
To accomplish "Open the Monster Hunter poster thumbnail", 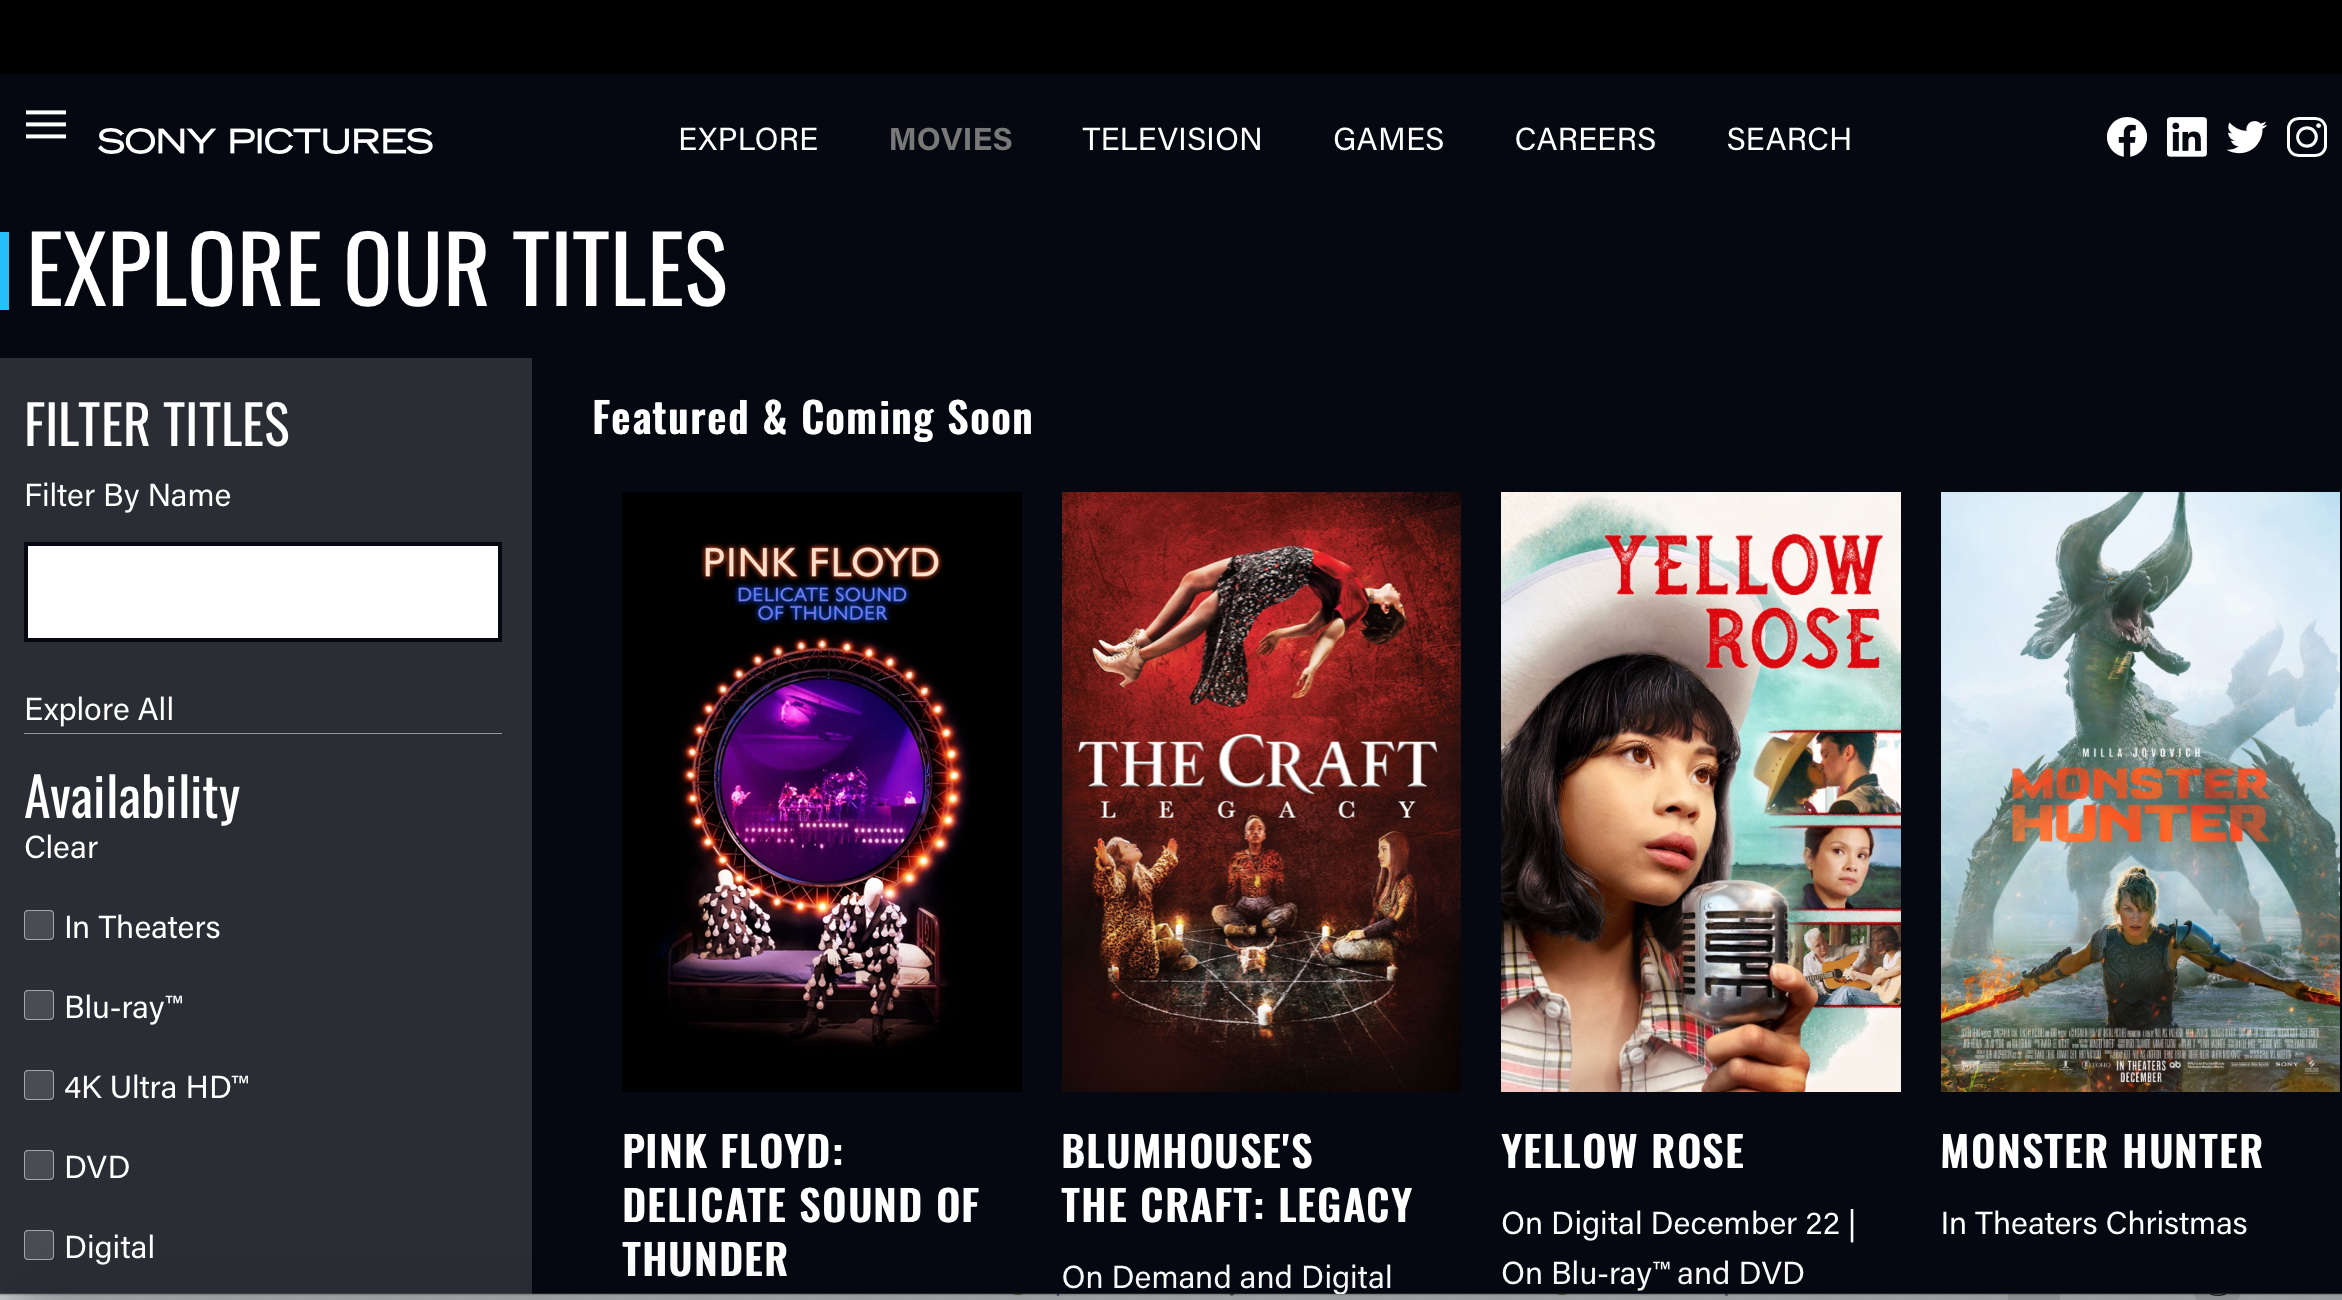I will pyautogui.click(x=2140, y=791).
